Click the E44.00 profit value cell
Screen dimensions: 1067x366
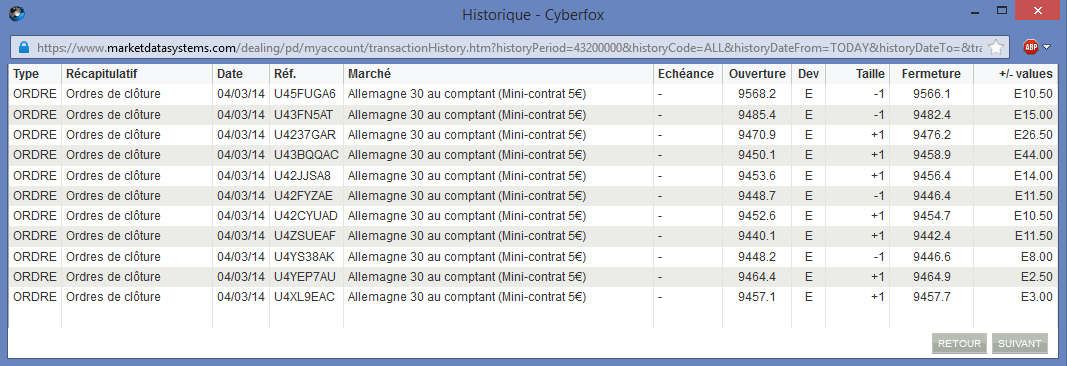1032,155
